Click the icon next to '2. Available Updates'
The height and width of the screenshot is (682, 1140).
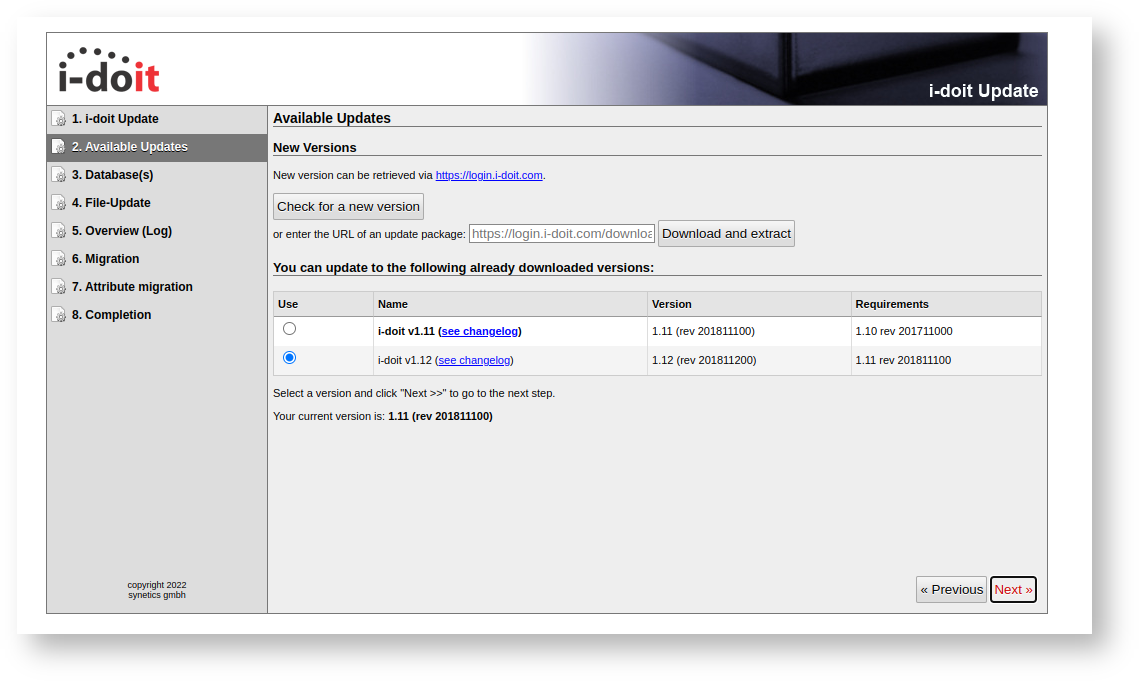[59, 147]
